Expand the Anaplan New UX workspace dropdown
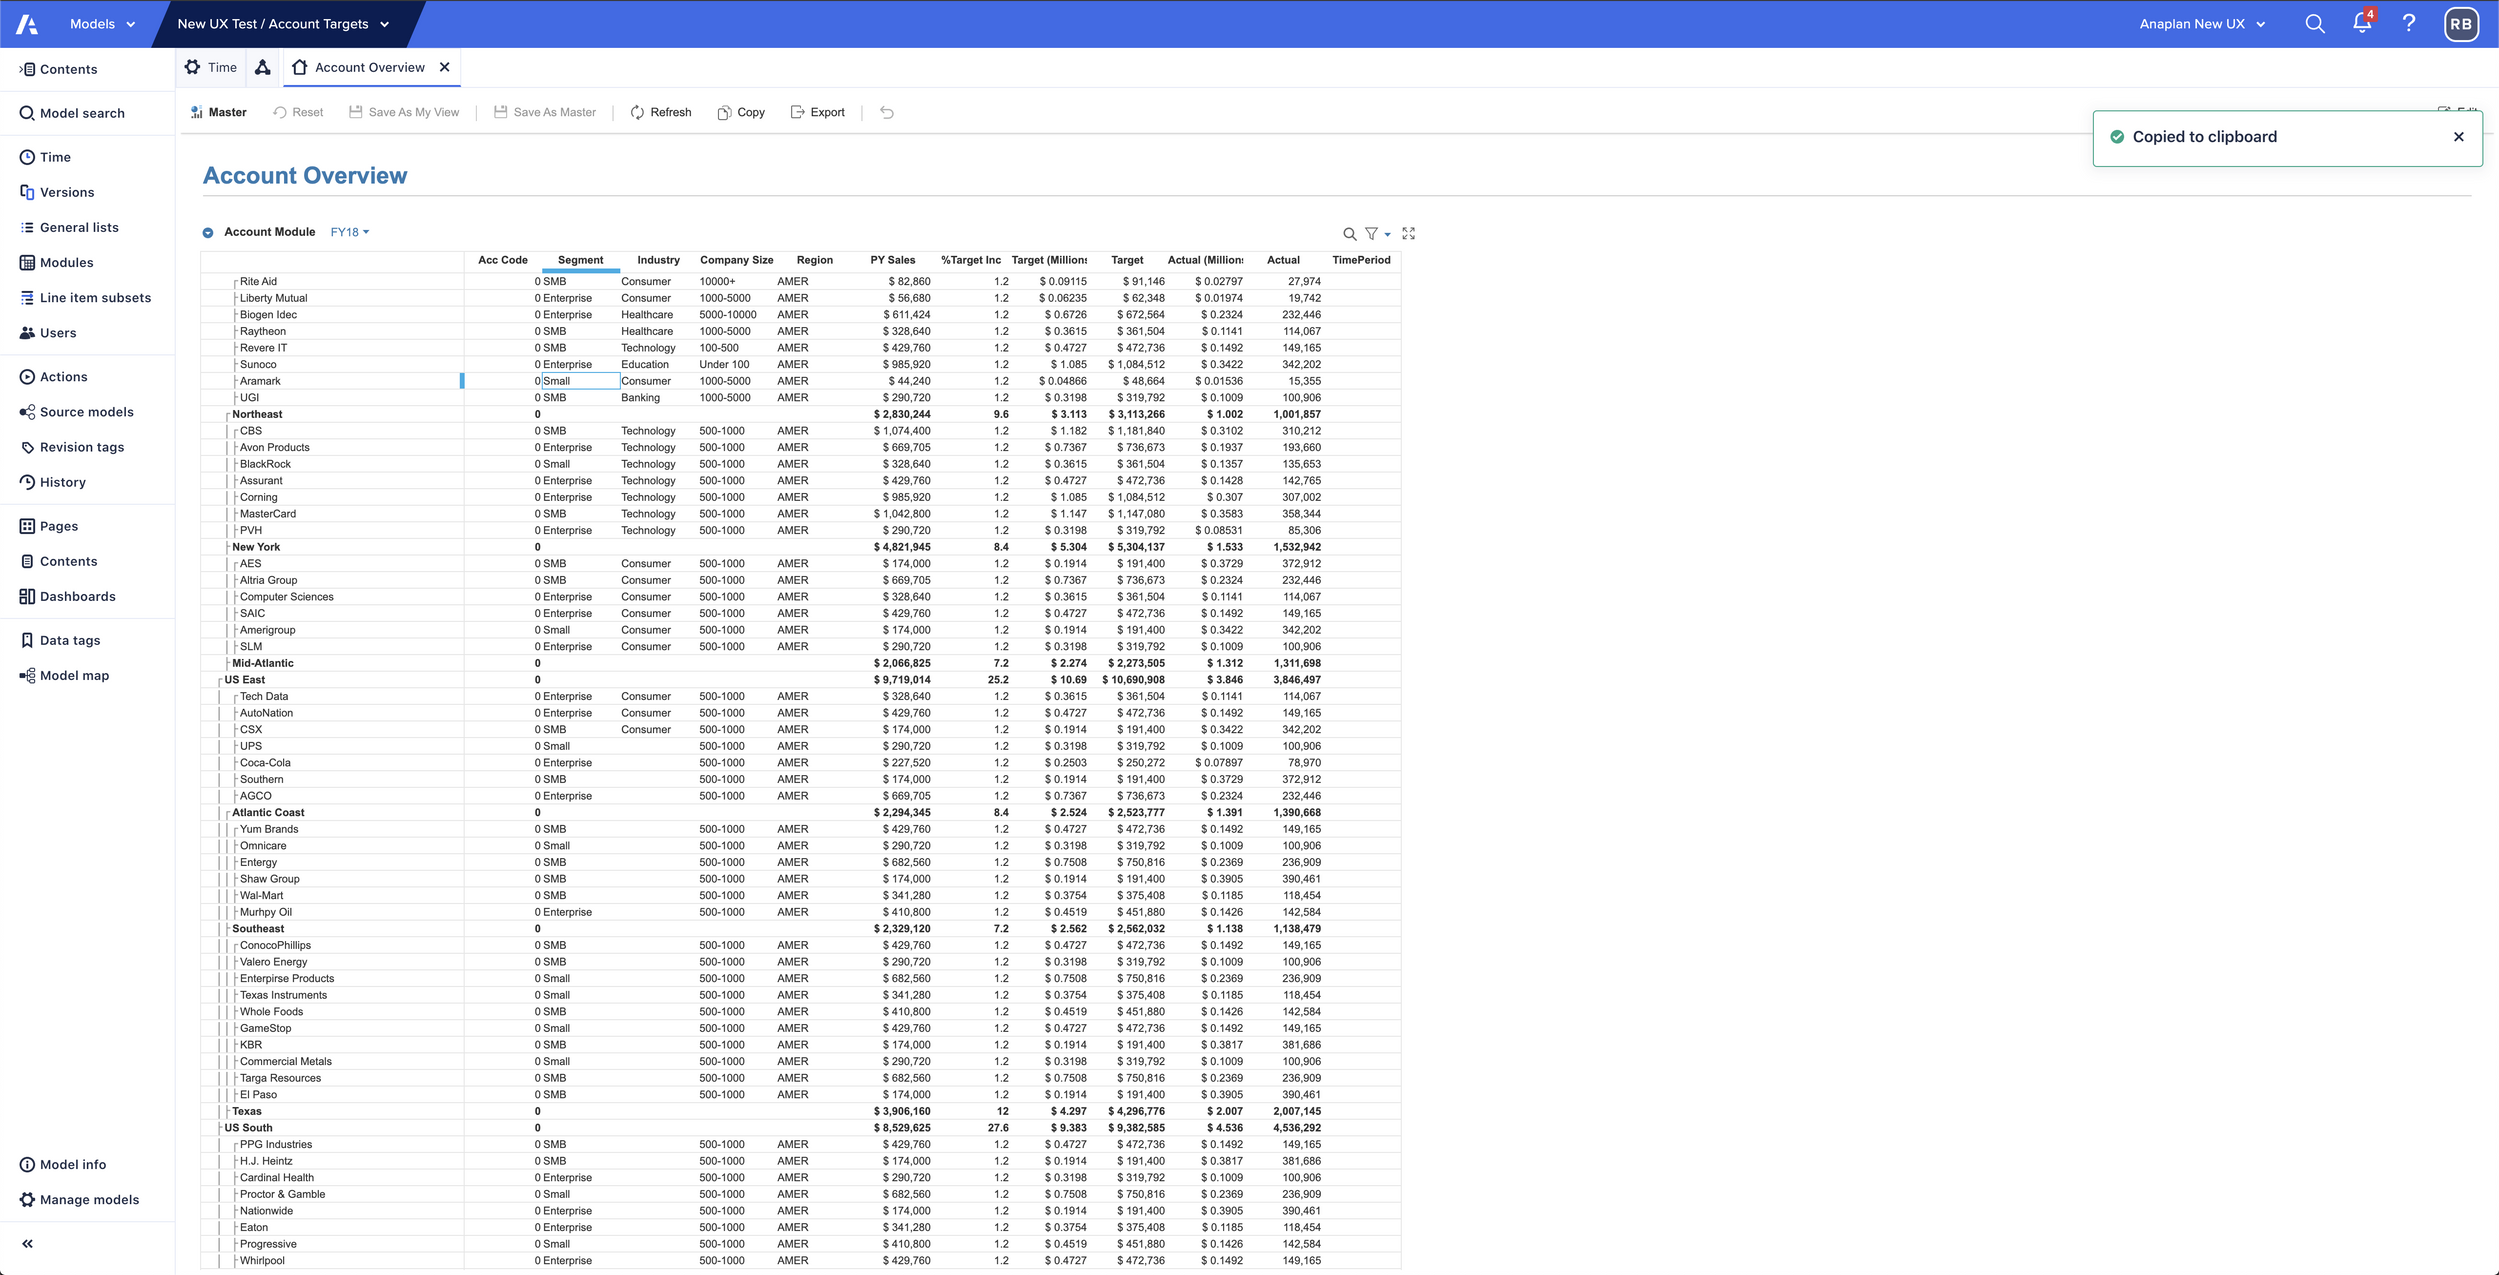Screen dimensions: 2499x1275 (x=2202, y=24)
